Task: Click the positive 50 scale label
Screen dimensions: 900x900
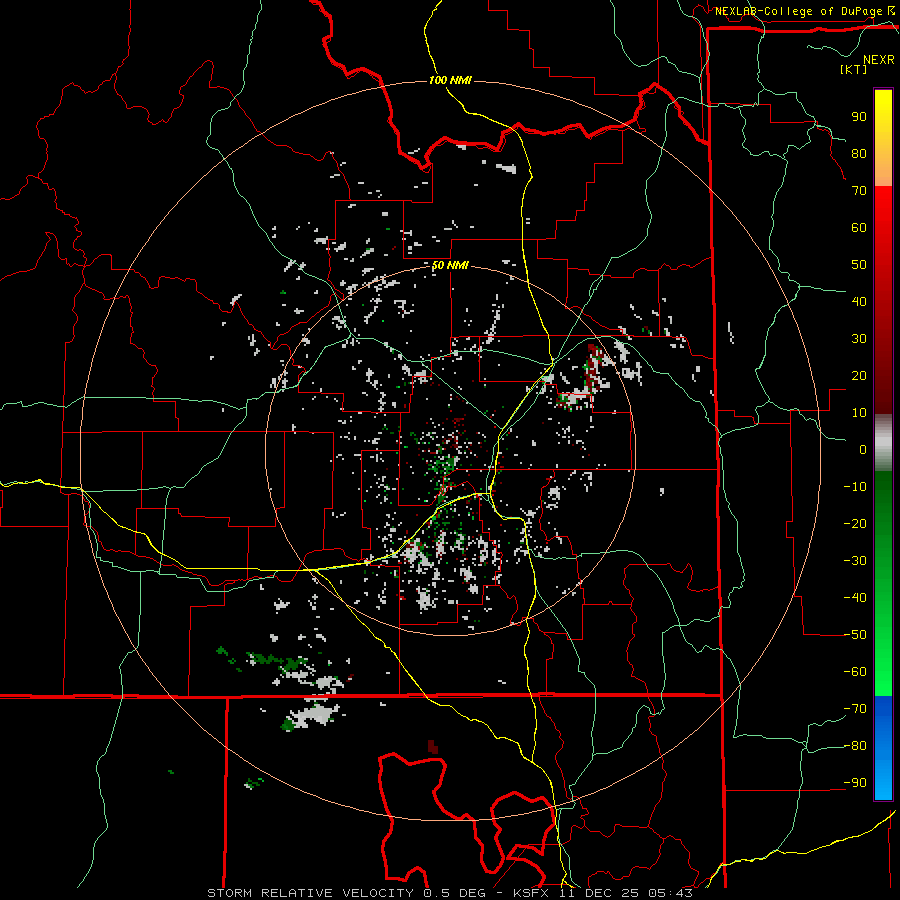Action: (x=859, y=265)
